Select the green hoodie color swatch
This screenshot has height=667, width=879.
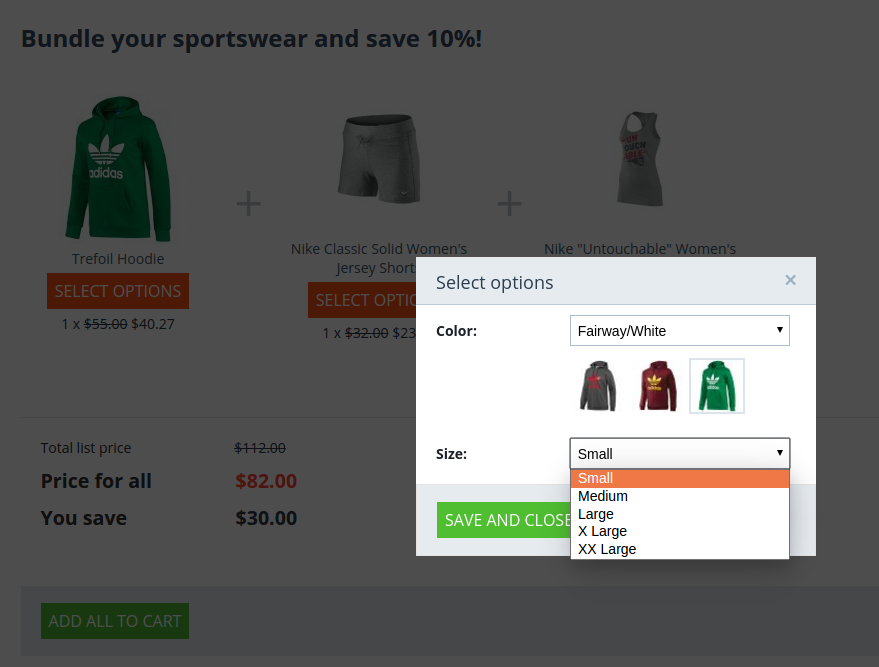pyautogui.click(x=716, y=386)
